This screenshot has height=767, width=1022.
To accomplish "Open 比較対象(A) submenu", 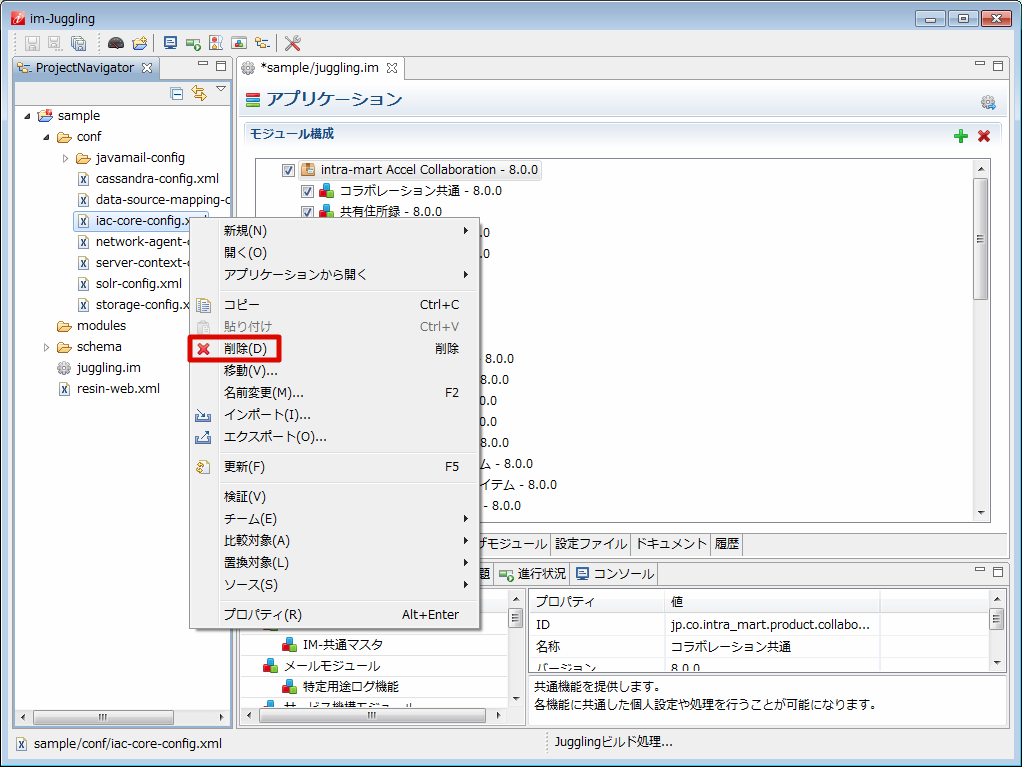I will click(348, 540).
